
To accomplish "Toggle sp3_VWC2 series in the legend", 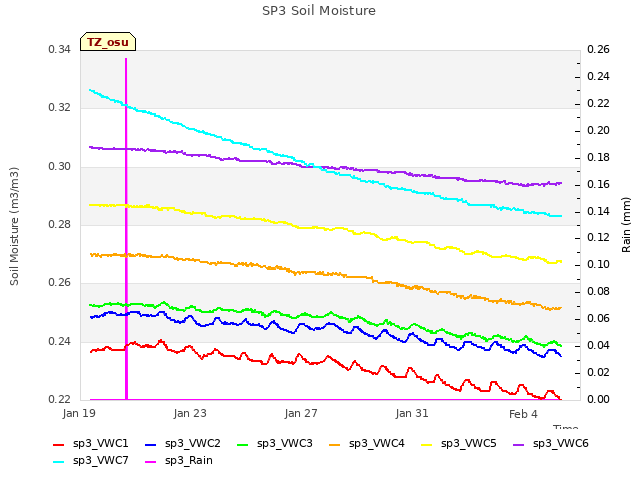I will point(183,444).
